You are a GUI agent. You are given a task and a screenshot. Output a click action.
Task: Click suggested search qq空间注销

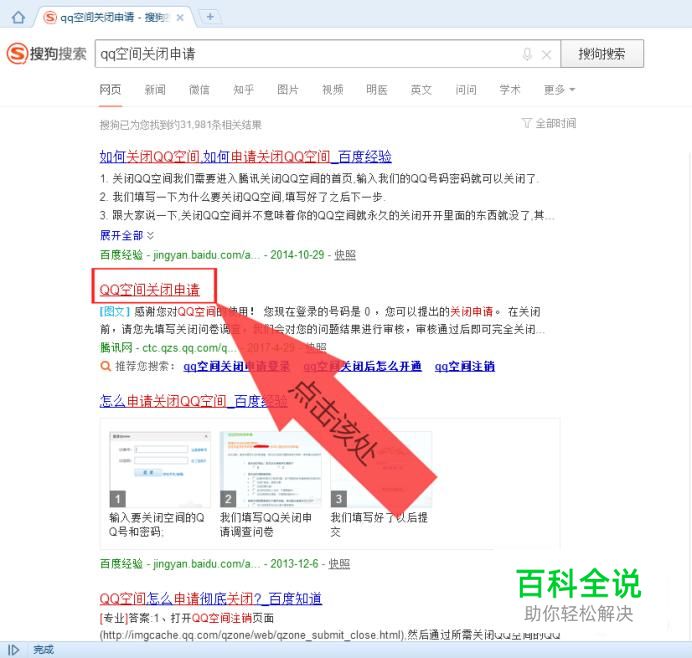click(465, 366)
